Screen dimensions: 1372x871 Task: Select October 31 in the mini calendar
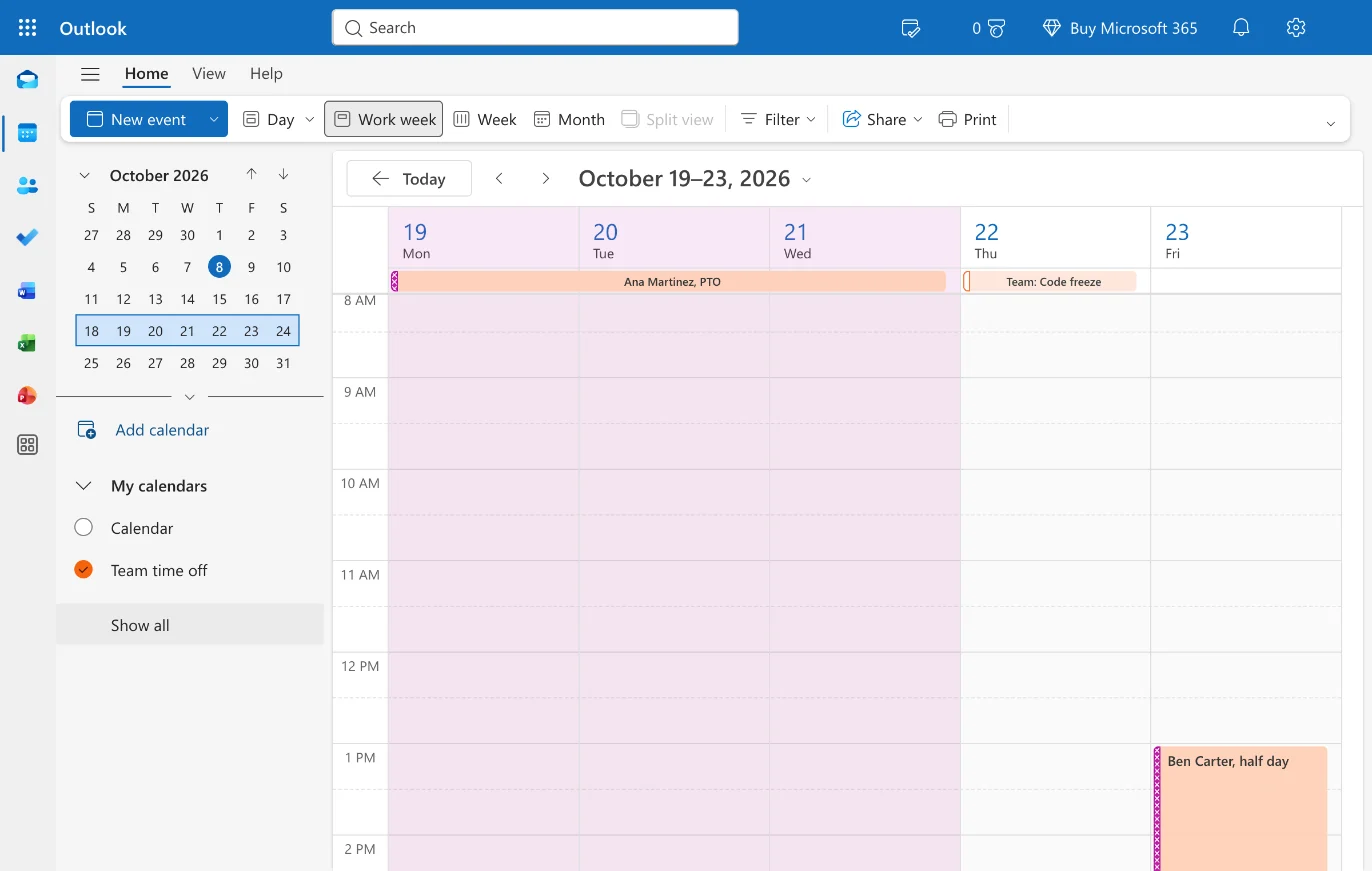(x=283, y=363)
